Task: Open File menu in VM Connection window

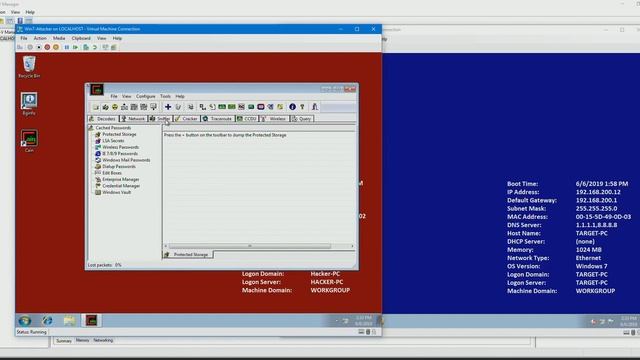Action: (24, 38)
